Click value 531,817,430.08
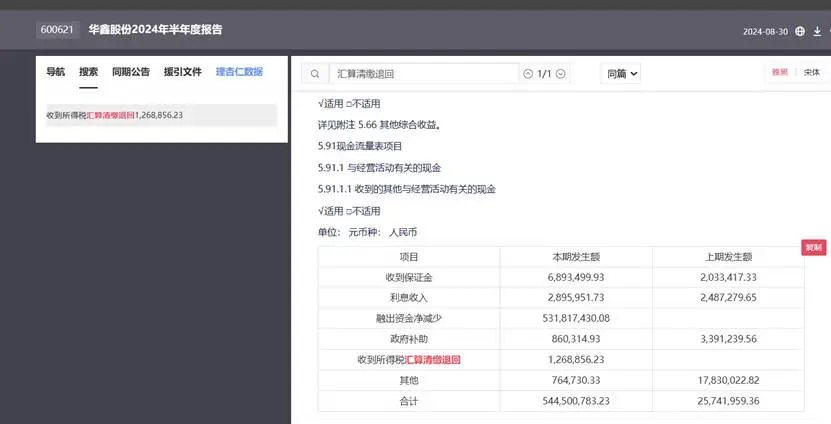831x424 pixels. pyautogui.click(x=576, y=319)
